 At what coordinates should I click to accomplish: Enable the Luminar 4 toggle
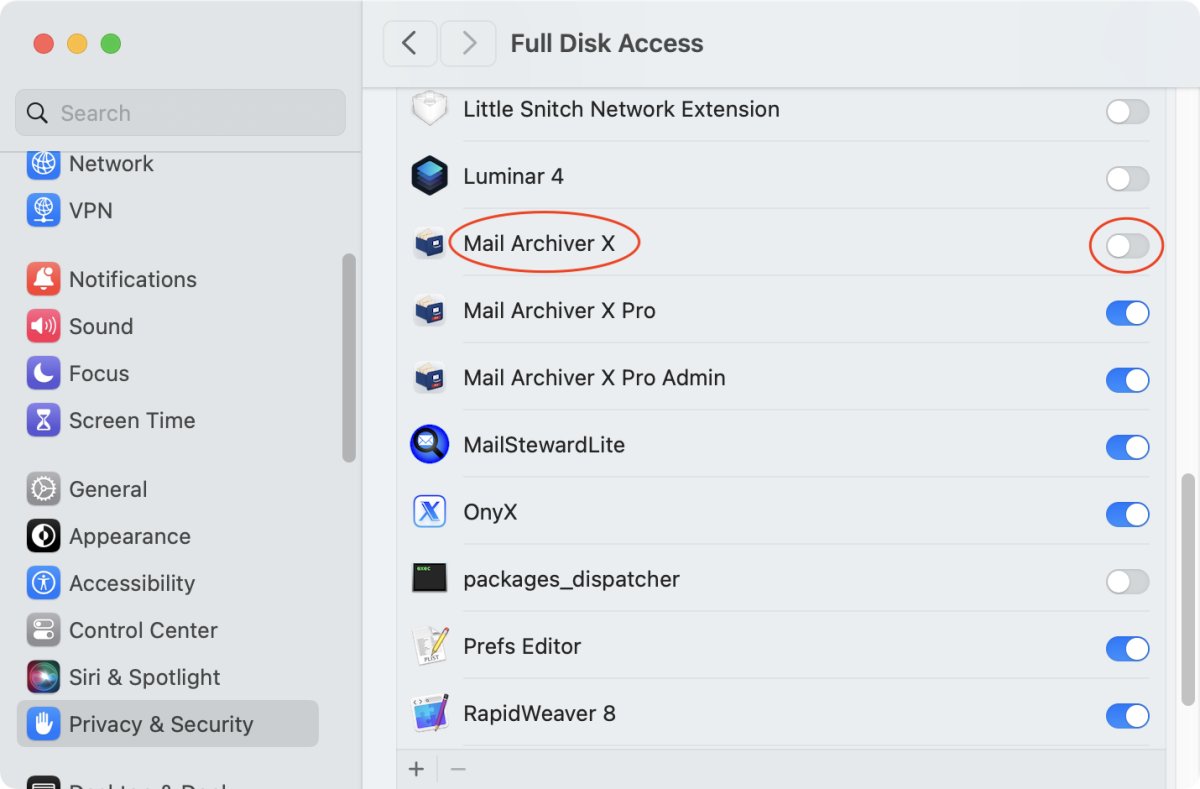point(1127,179)
